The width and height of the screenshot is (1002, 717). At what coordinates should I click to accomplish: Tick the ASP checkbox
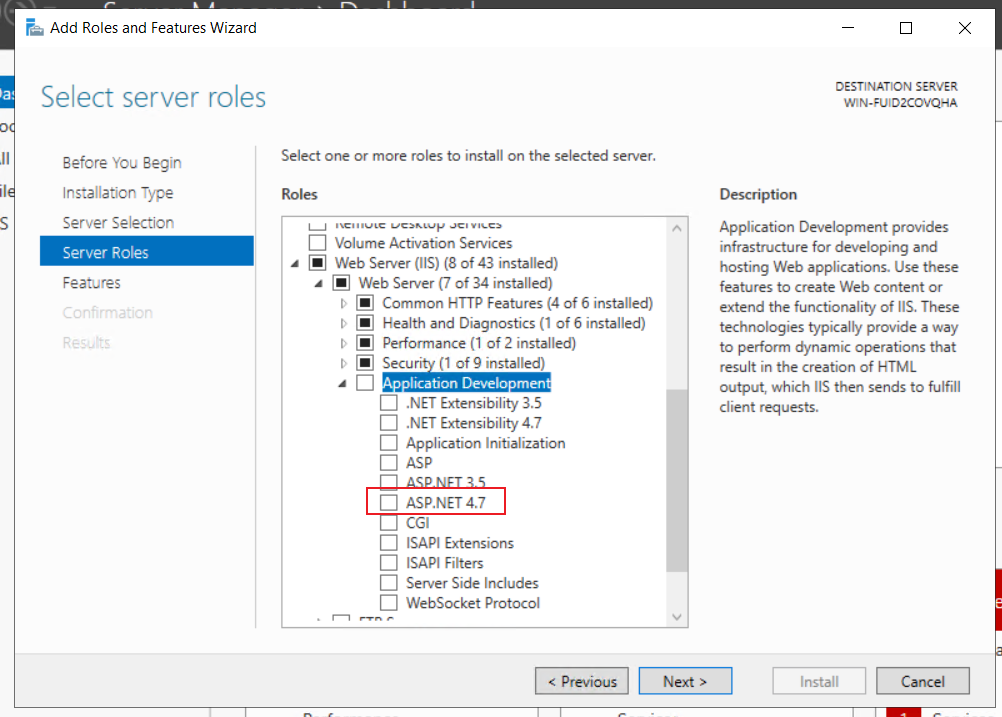click(x=389, y=463)
